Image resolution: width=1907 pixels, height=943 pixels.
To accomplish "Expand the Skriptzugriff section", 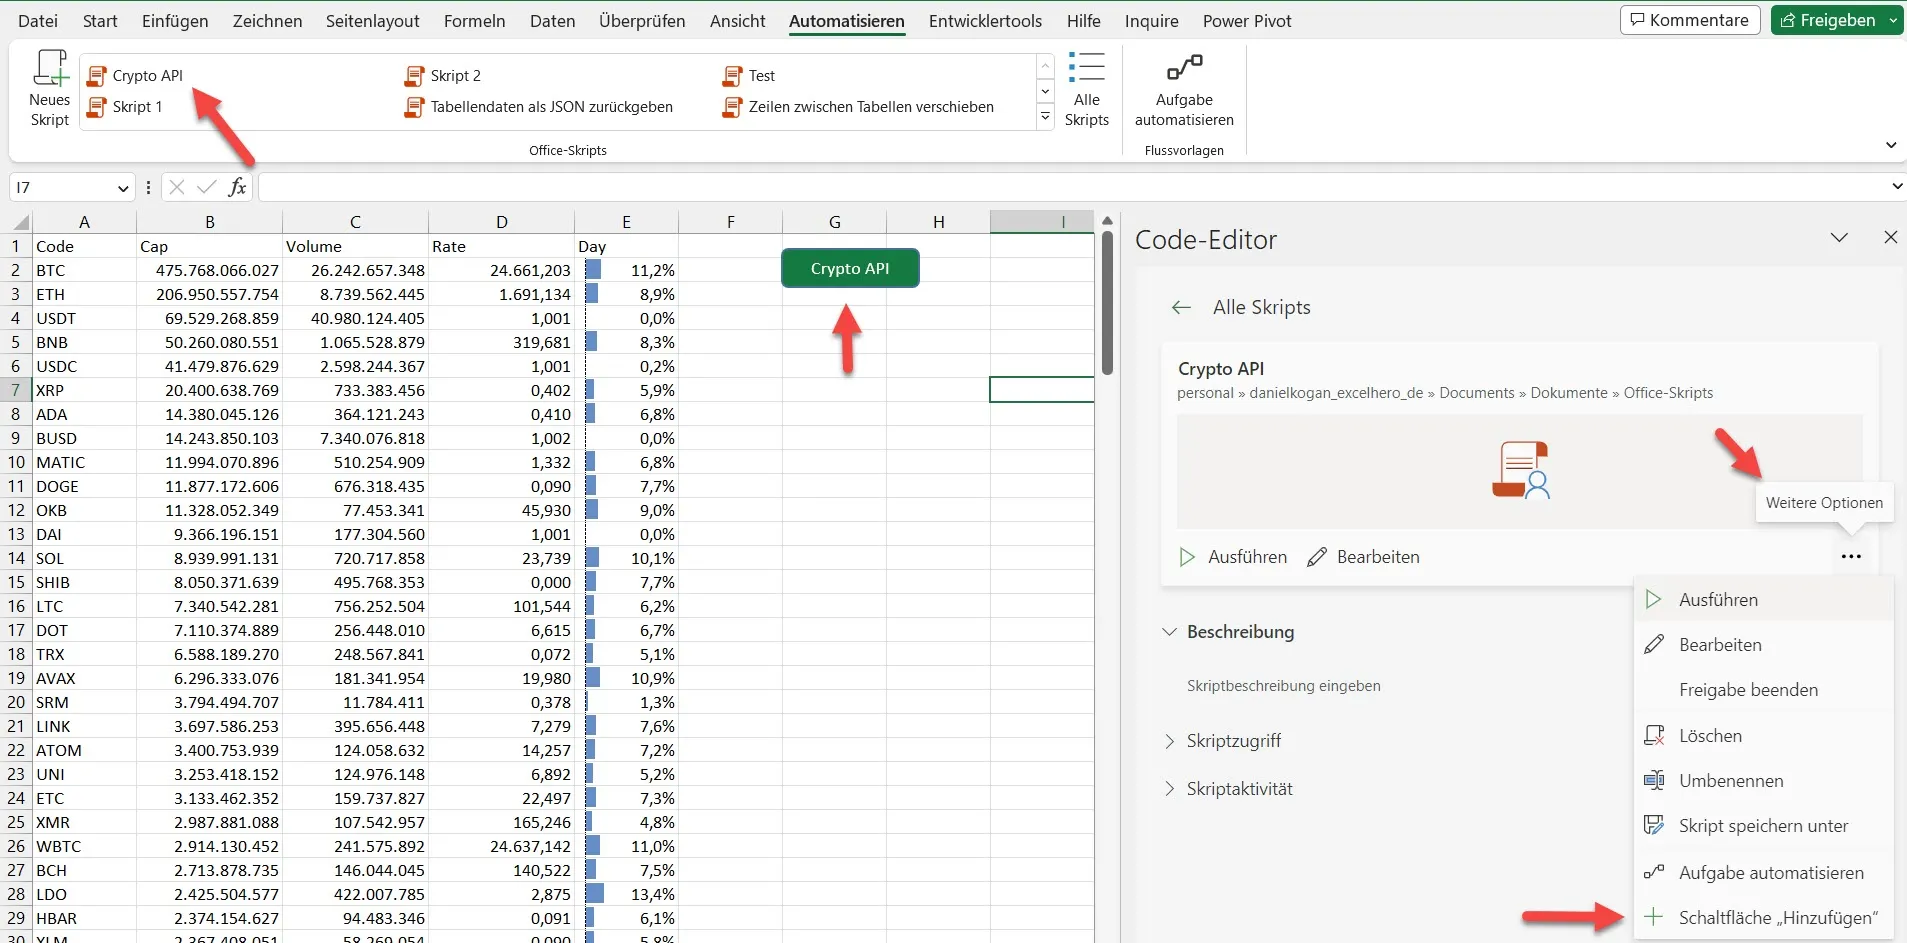I will pos(1169,741).
